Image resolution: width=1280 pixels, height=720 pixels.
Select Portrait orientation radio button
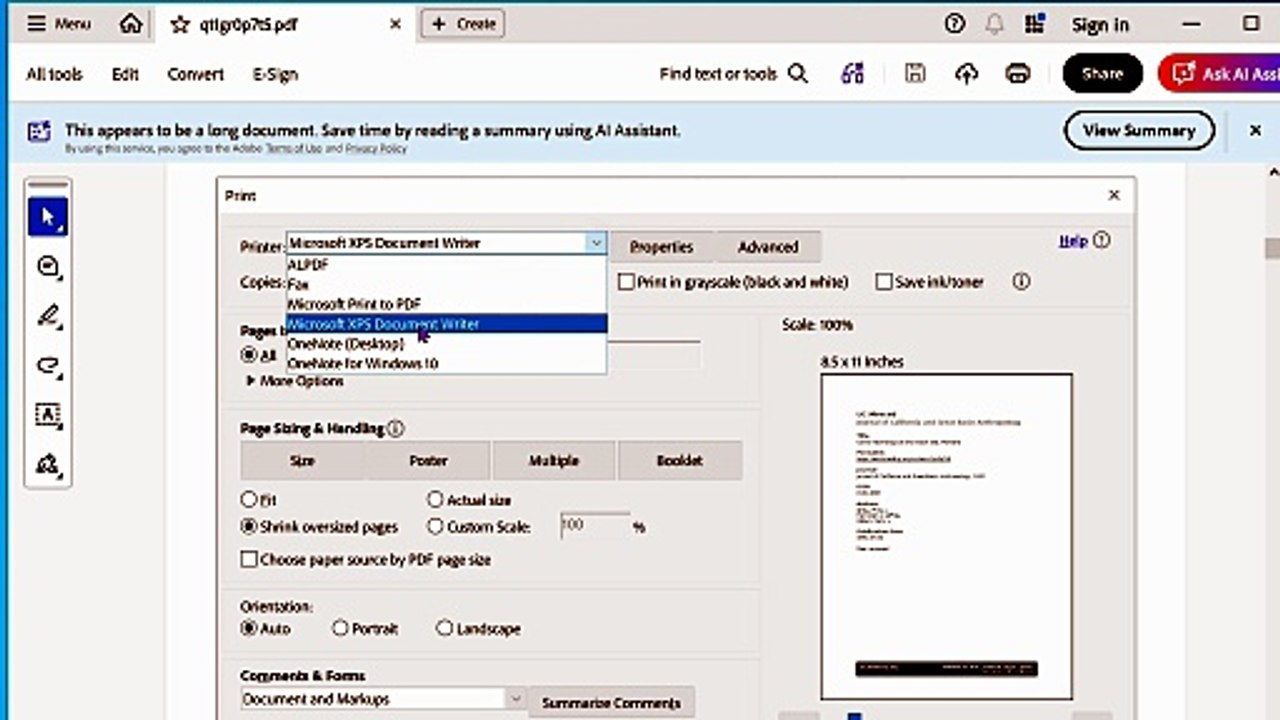tap(340, 628)
